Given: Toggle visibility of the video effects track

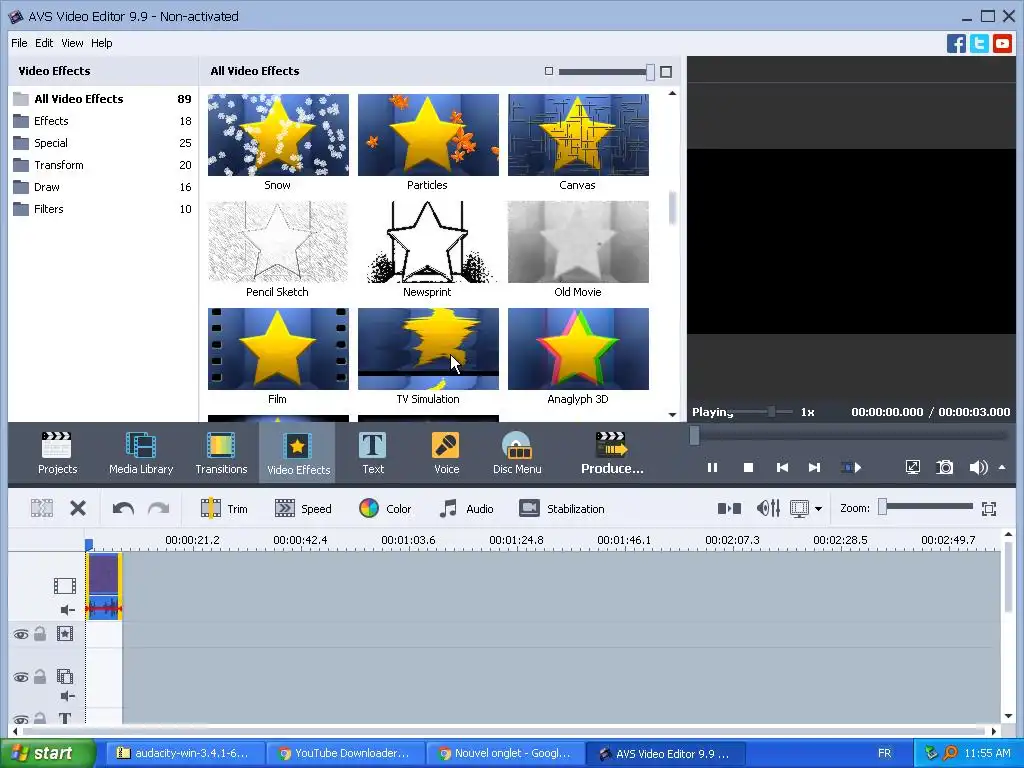Looking at the screenshot, I should pyautogui.click(x=21, y=634).
